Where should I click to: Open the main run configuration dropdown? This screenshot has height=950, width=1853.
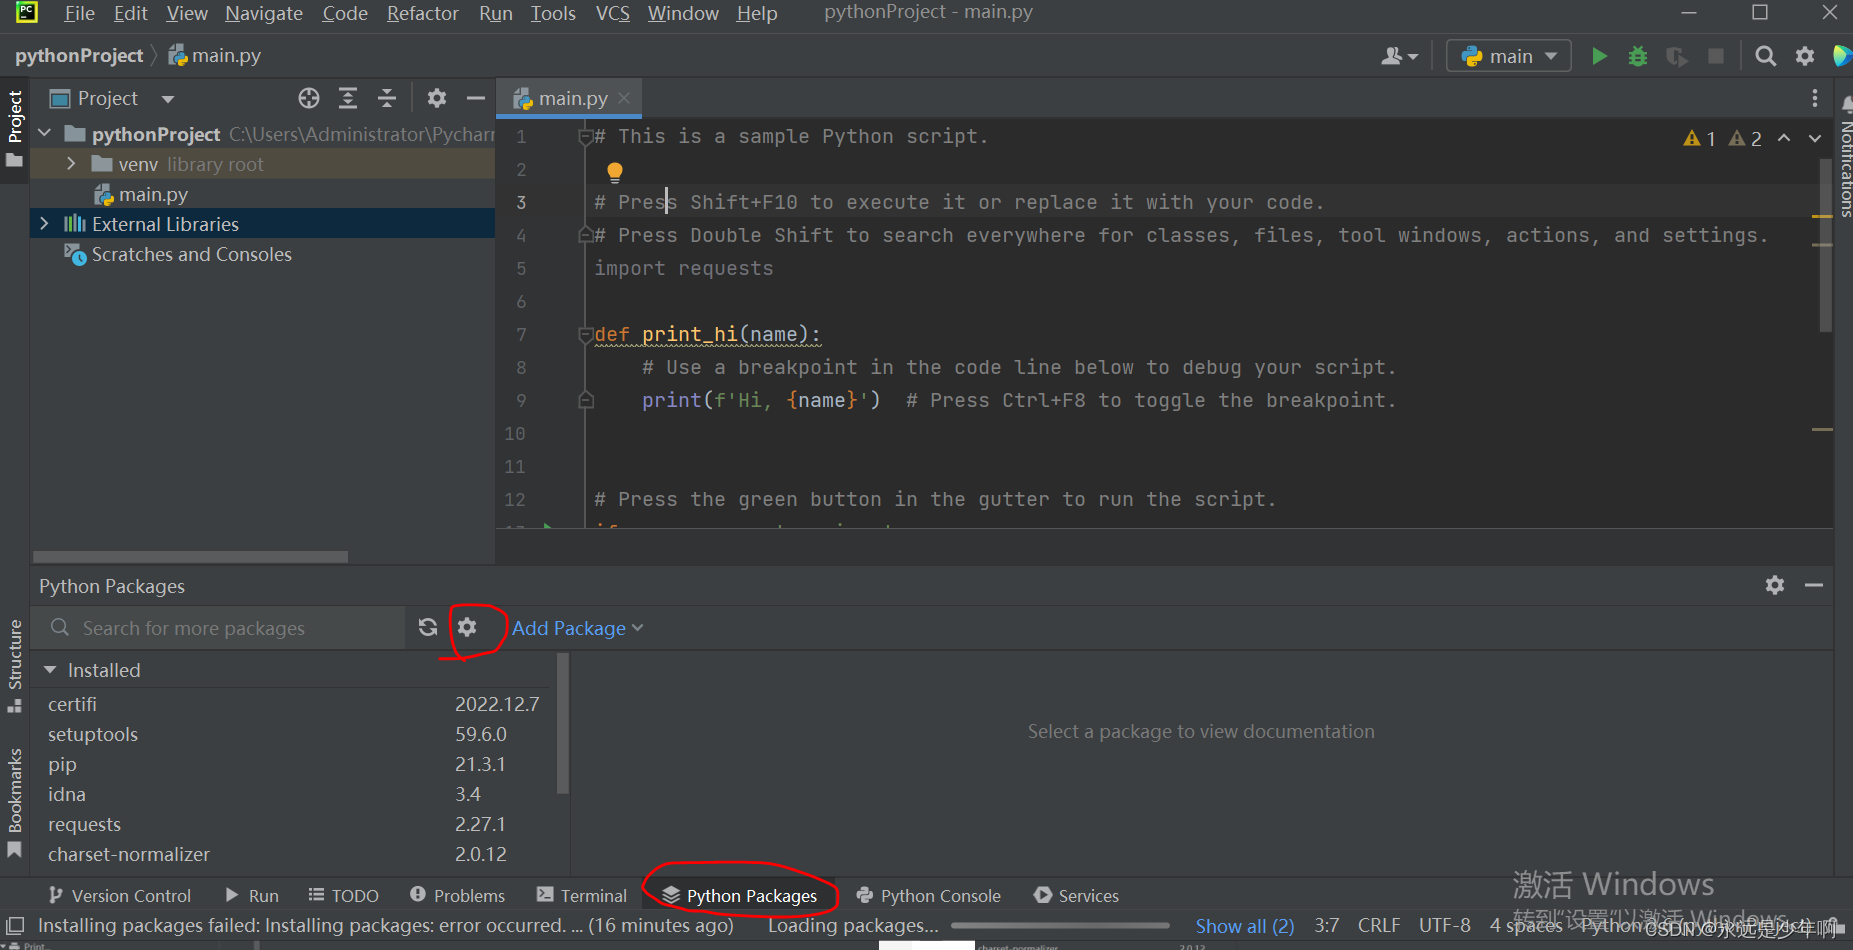tap(1509, 56)
